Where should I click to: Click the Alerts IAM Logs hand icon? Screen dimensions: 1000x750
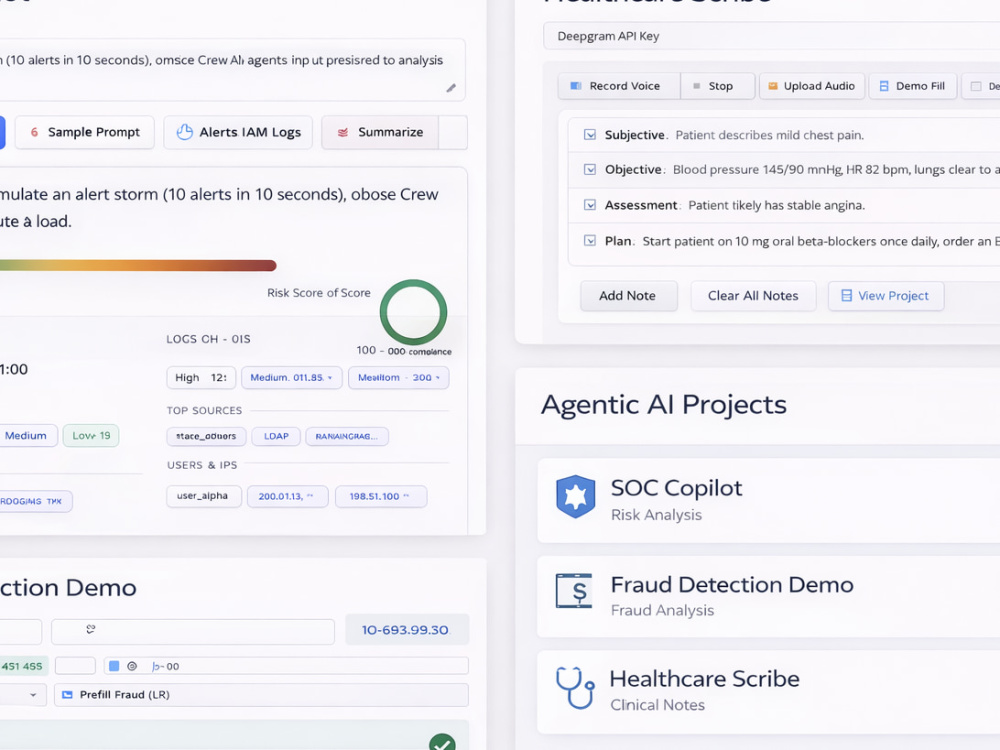[x=184, y=131]
